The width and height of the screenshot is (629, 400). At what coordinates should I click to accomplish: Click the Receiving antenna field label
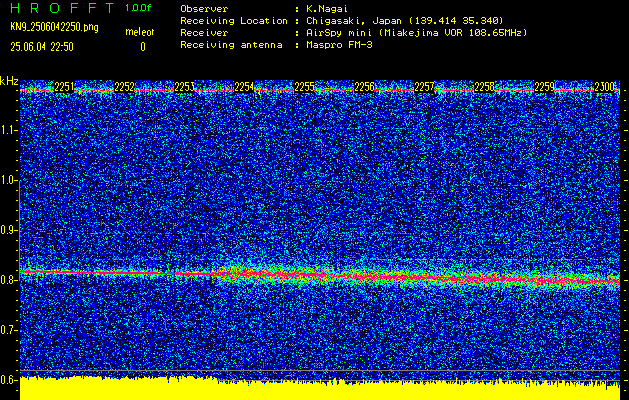(231, 45)
